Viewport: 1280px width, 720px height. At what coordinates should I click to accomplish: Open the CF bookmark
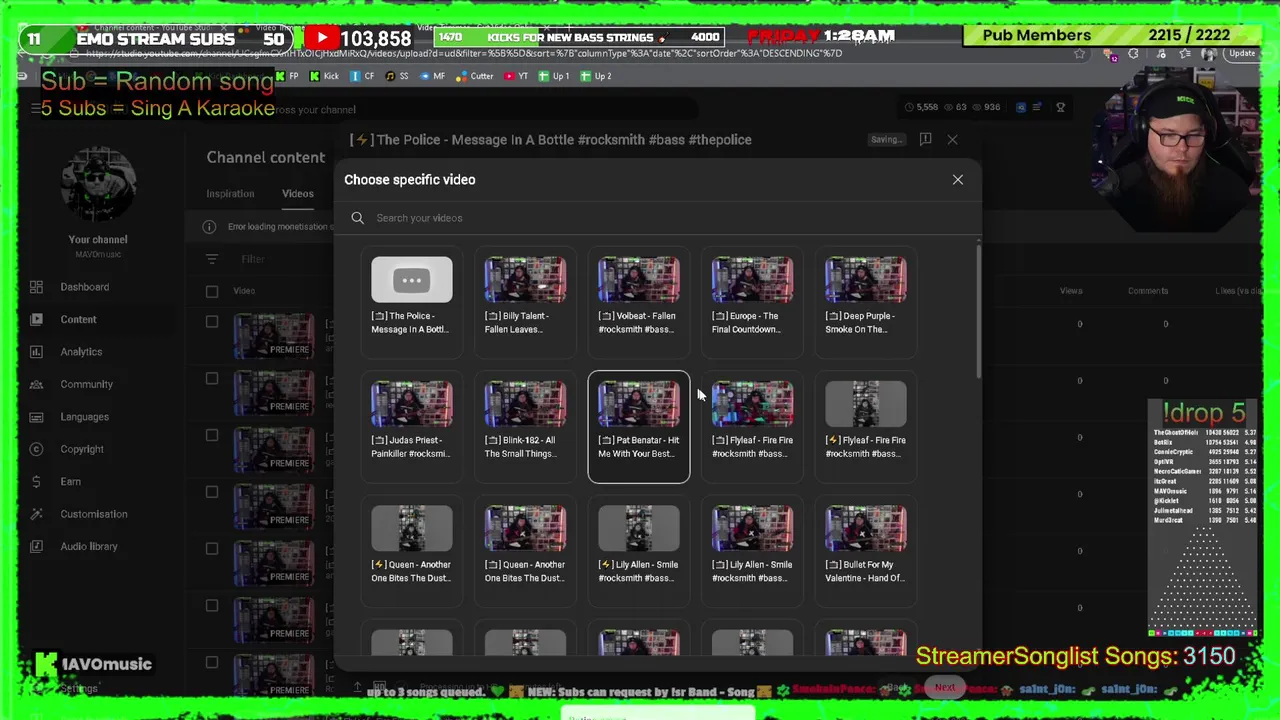(362, 76)
